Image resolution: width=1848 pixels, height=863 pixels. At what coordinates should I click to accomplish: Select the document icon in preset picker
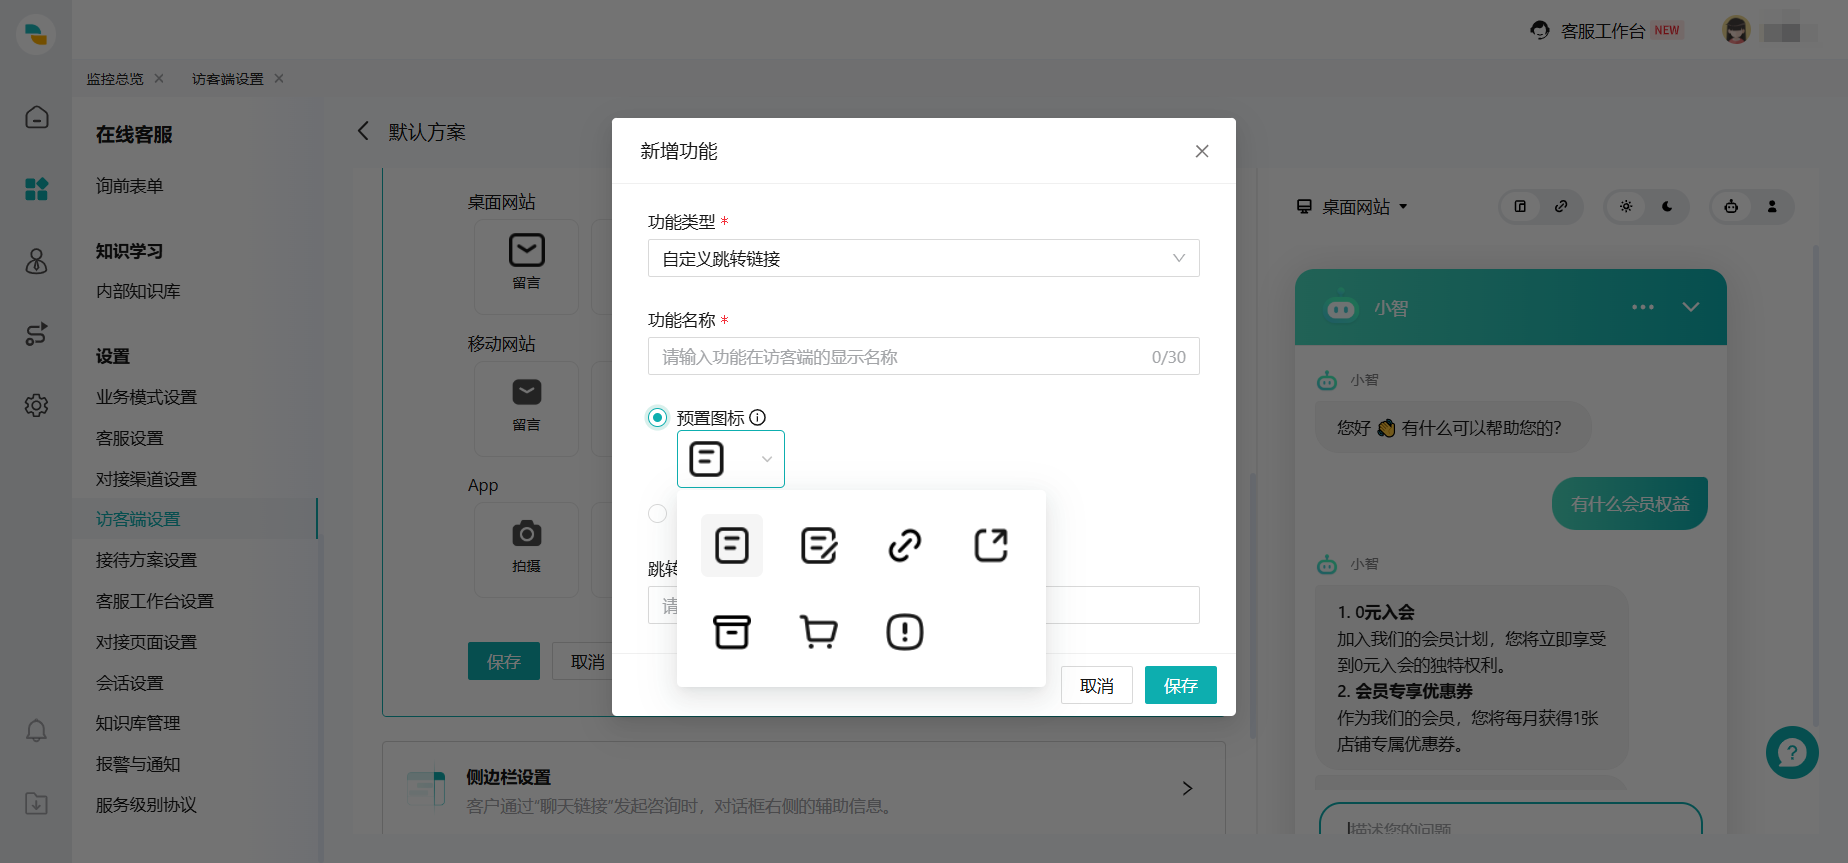pos(732,545)
